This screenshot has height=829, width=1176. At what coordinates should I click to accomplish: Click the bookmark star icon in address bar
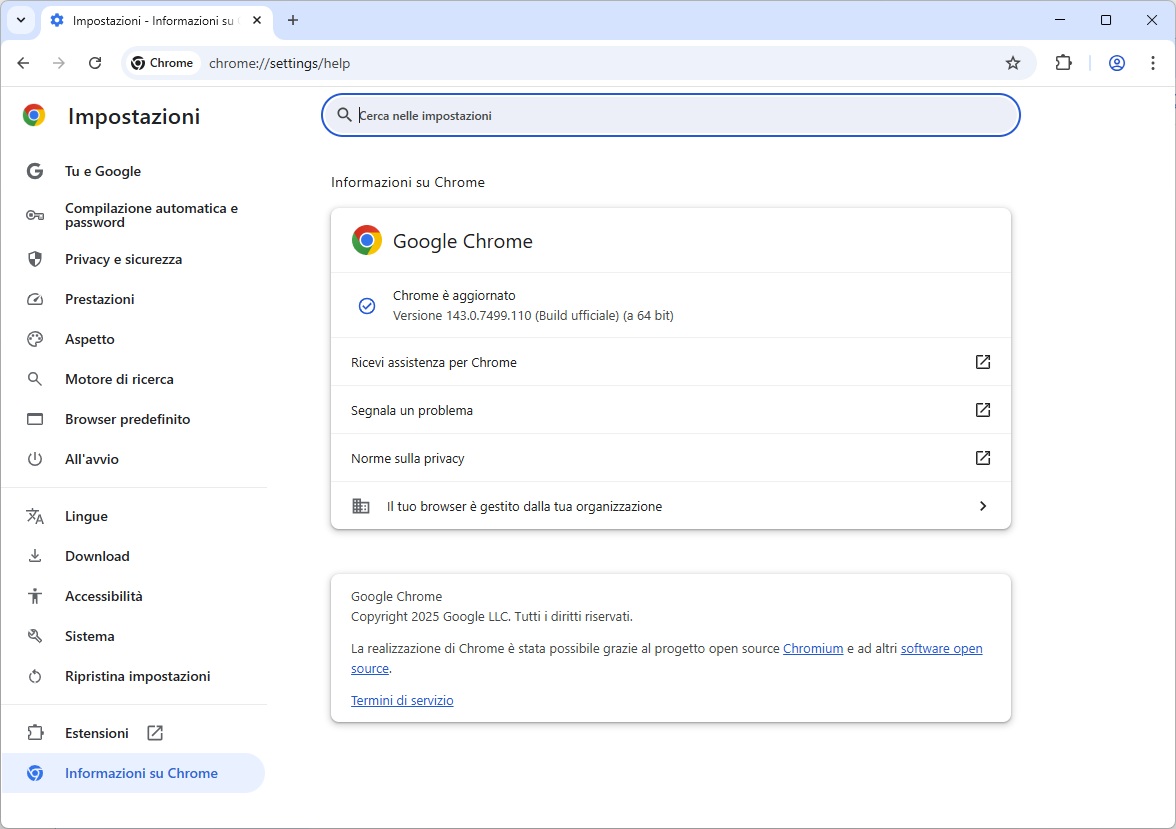[x=1013, y=63]
